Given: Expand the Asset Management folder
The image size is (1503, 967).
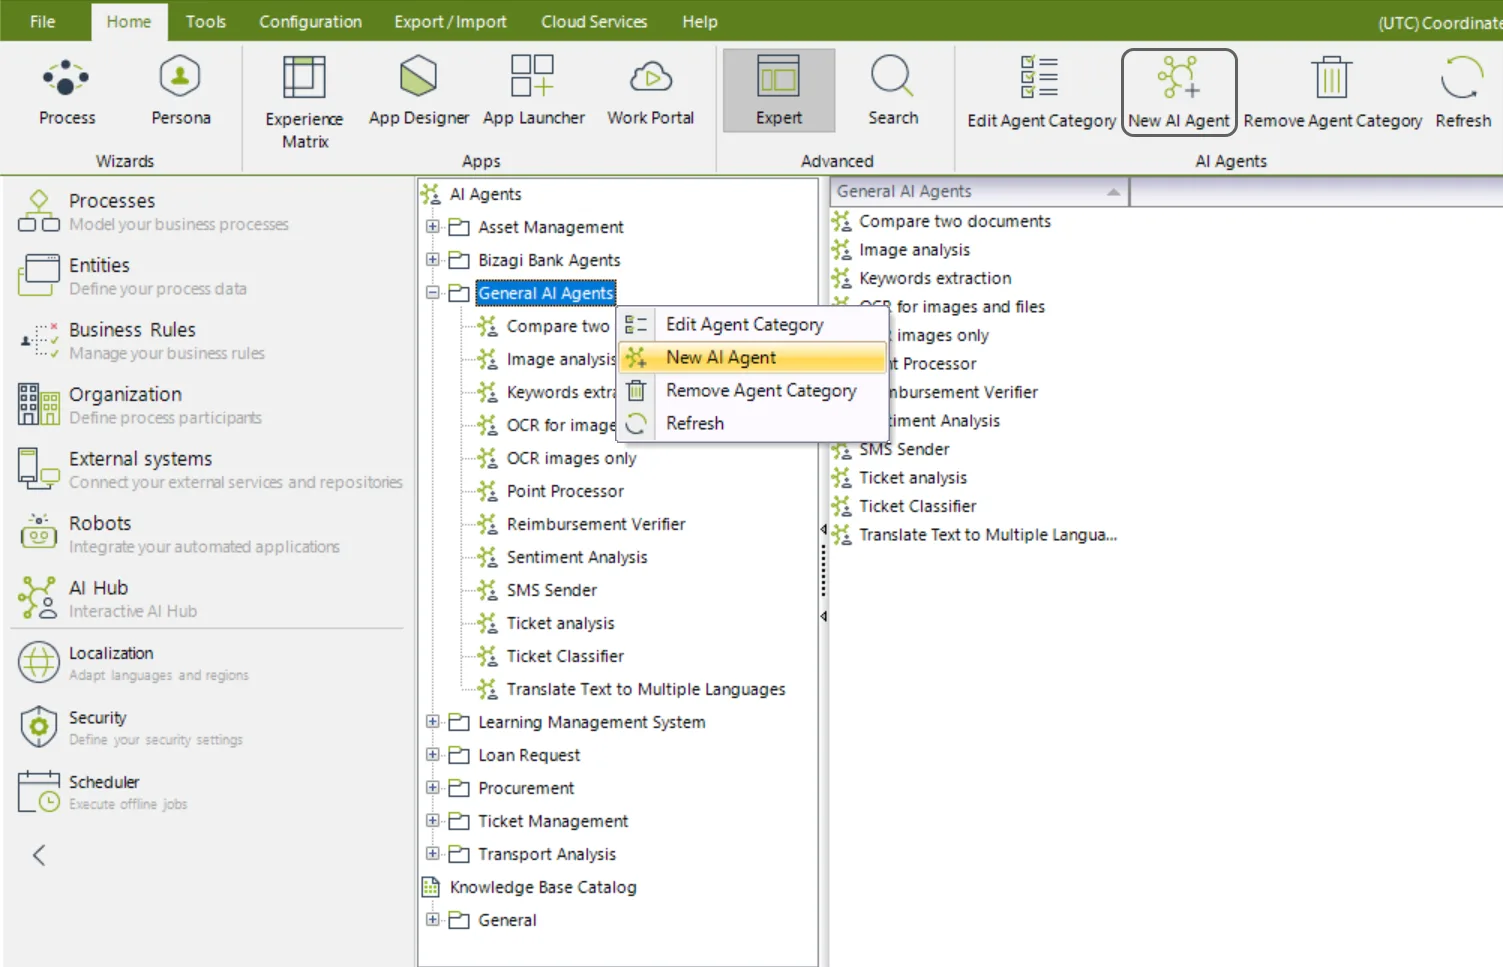Looking at the screenshot, I should click(432, 227).
